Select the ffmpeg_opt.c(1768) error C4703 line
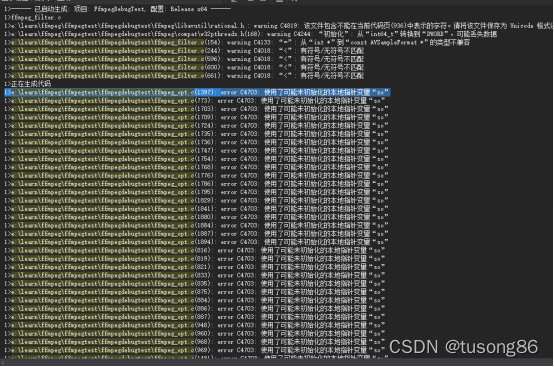554x367 pixels. point(196,167)
